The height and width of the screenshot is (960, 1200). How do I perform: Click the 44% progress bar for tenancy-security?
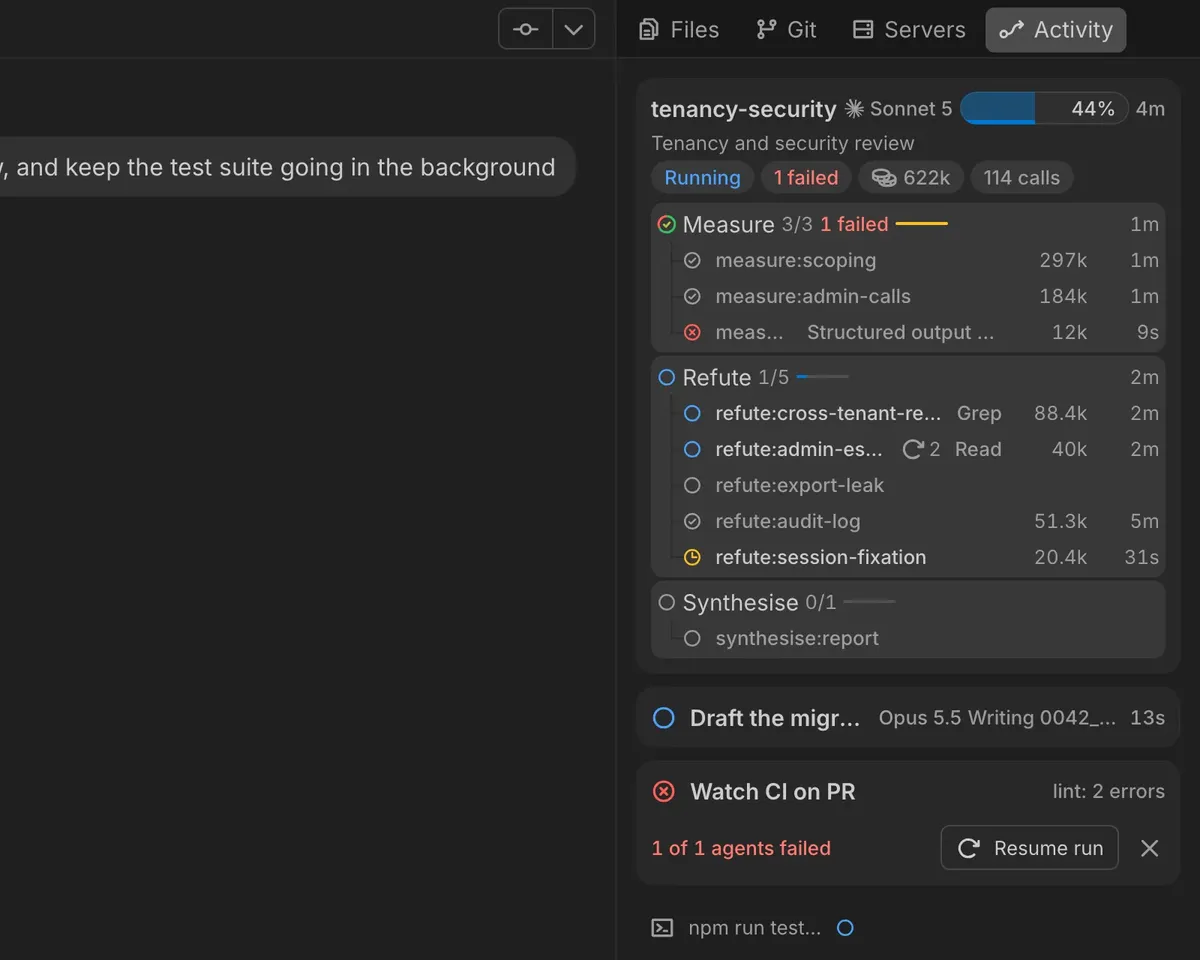[1044, 109]
